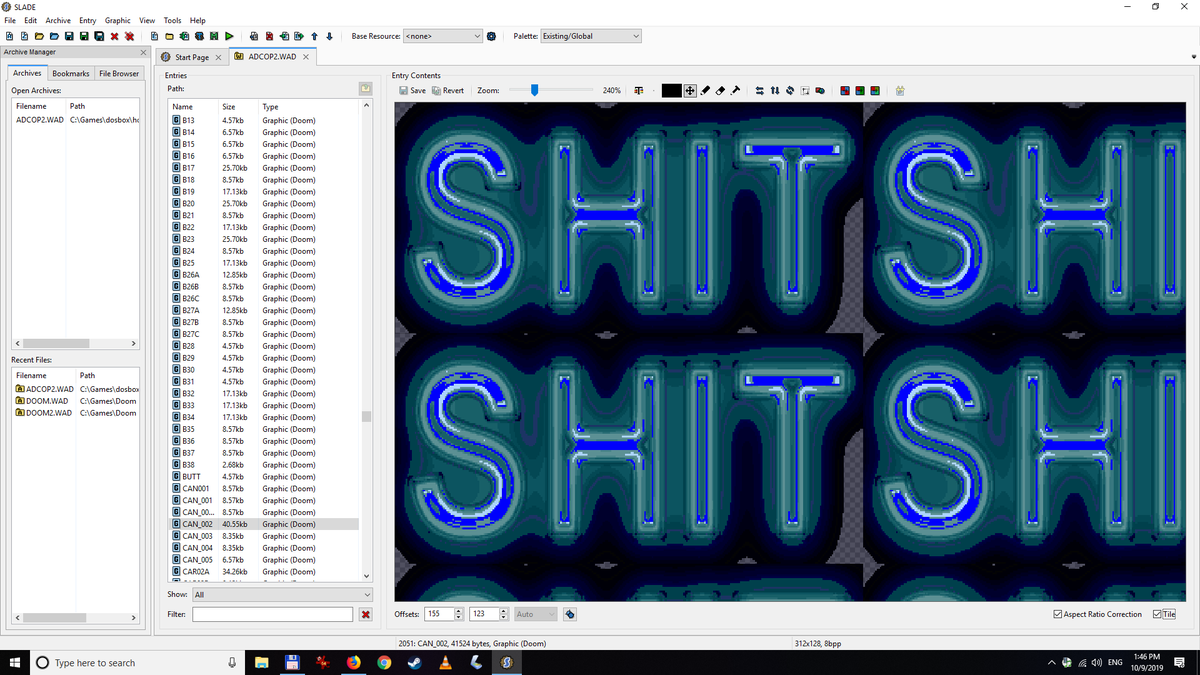
Task: Select the CAR02A entry
Action: [264, 572]
